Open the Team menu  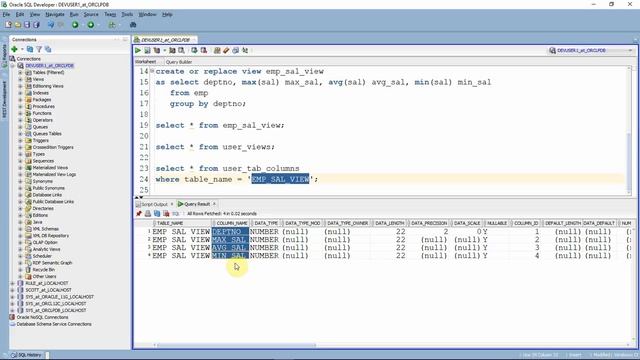tap(110, 14)
